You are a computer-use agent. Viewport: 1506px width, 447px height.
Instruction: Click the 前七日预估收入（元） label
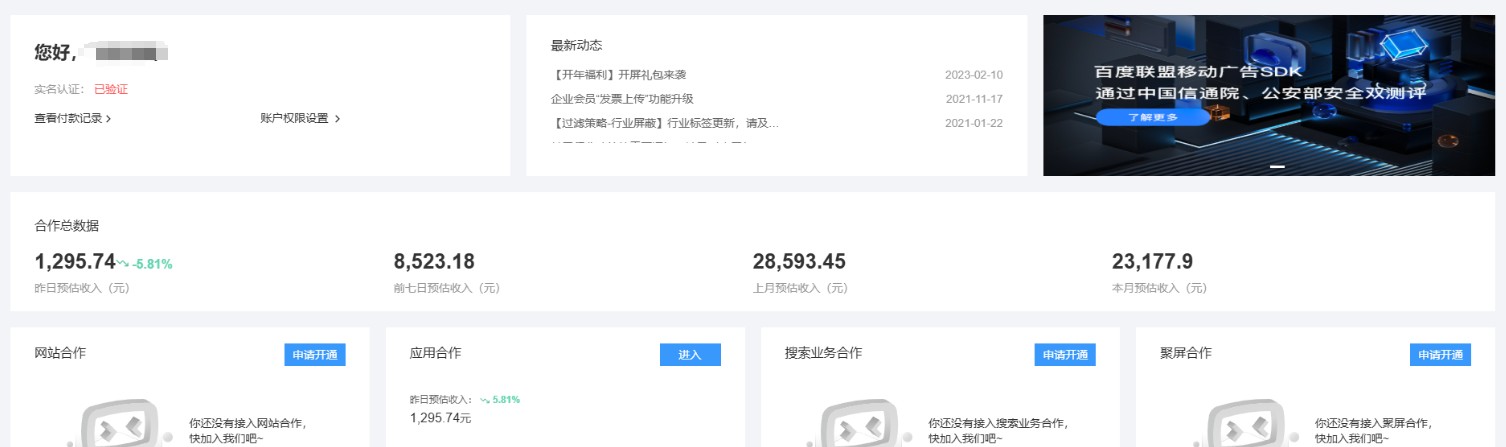point(447,288)
